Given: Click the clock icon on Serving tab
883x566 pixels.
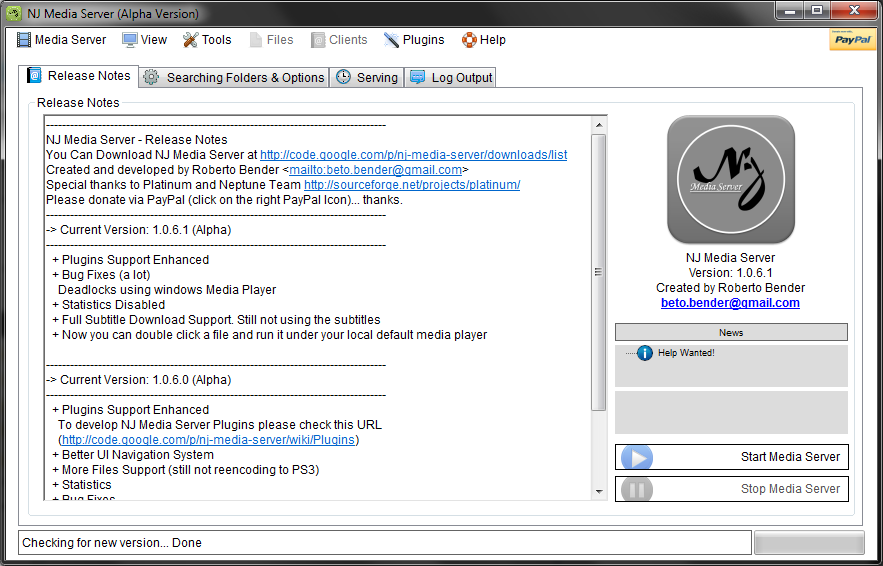Looking at the screenshot, I should [343, 77].
